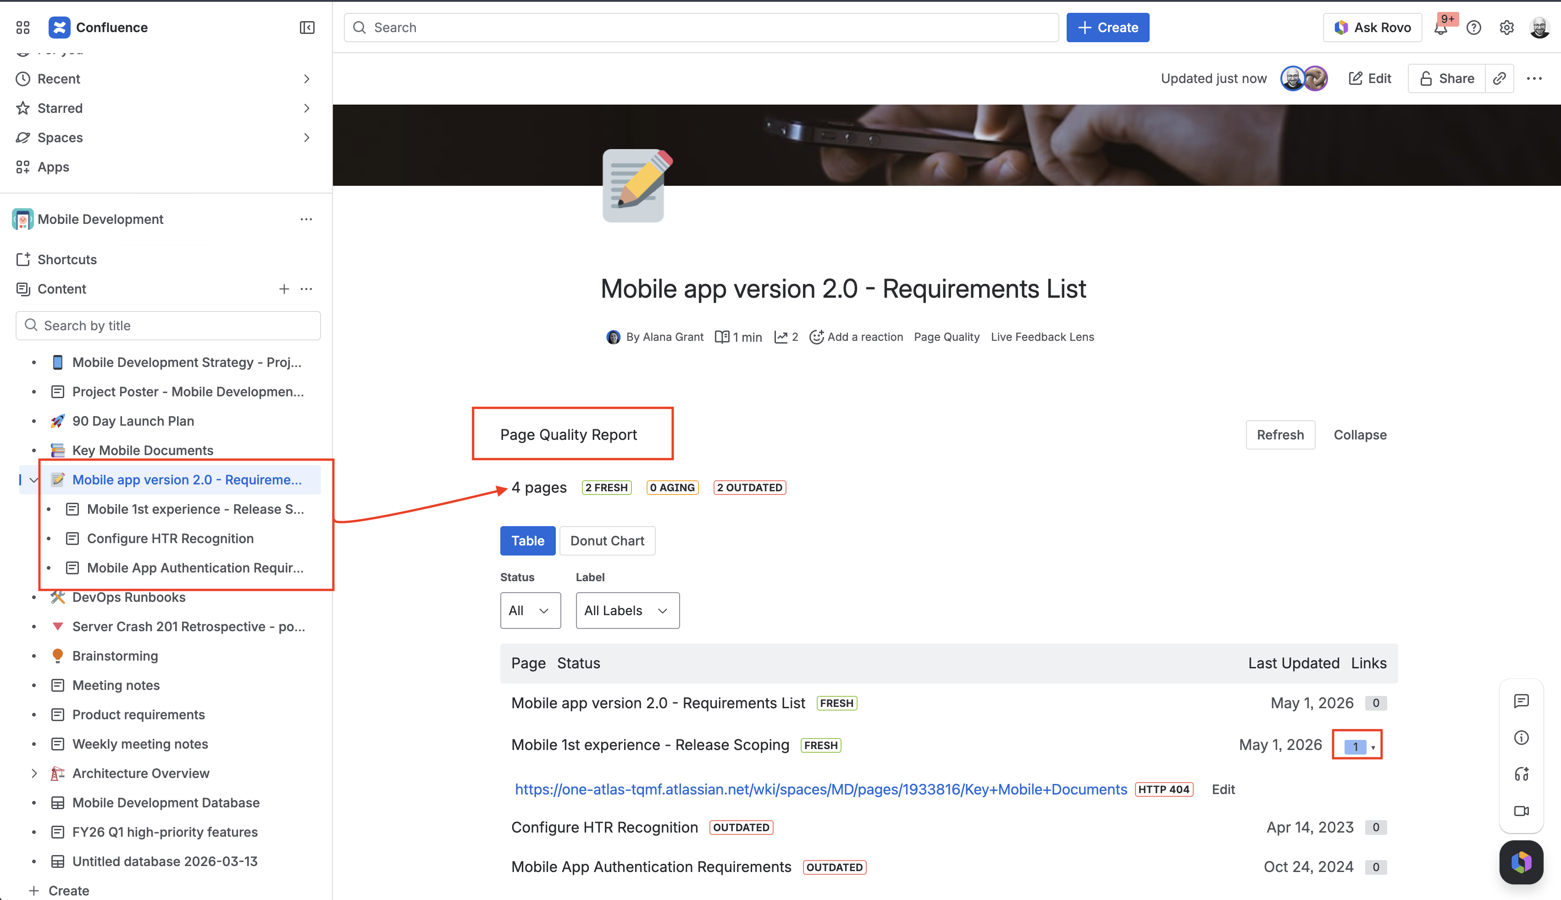Copy page link via chain icon
The image size is (1561, 900).
click(1500, 78)
